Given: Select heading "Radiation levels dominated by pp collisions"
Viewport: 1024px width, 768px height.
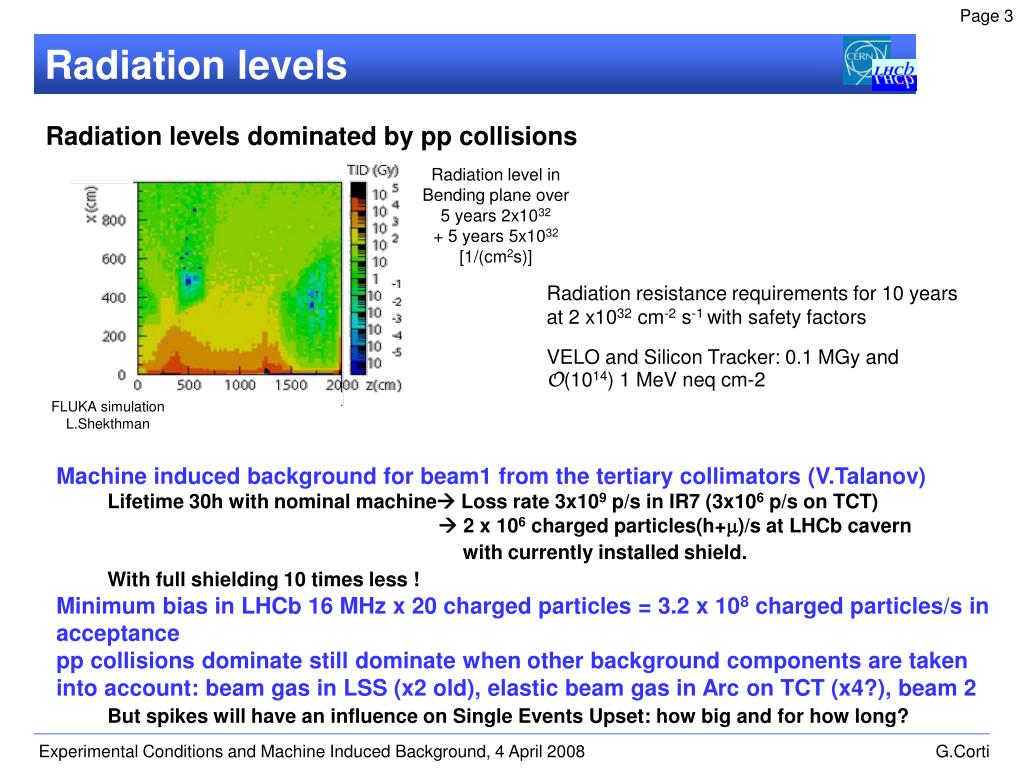Looking at the screenshot, I should point(312,136).
